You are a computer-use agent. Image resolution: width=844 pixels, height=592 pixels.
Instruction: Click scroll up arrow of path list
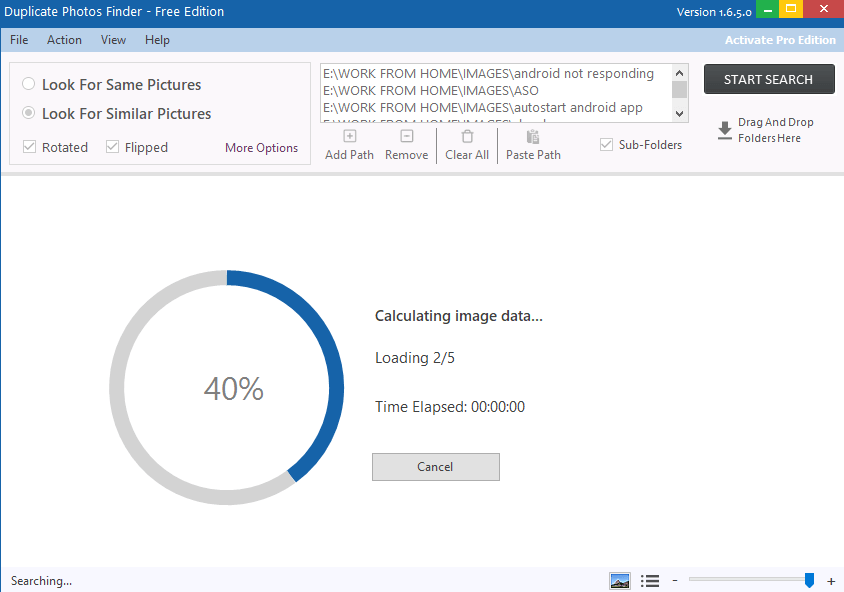680,73
